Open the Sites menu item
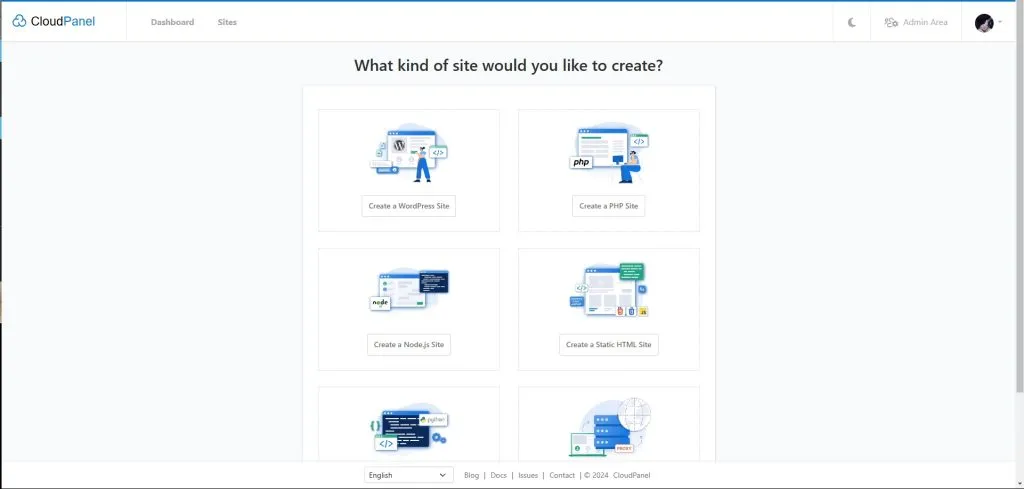Screen dimensions: 1024x489 tap(227, 22)
